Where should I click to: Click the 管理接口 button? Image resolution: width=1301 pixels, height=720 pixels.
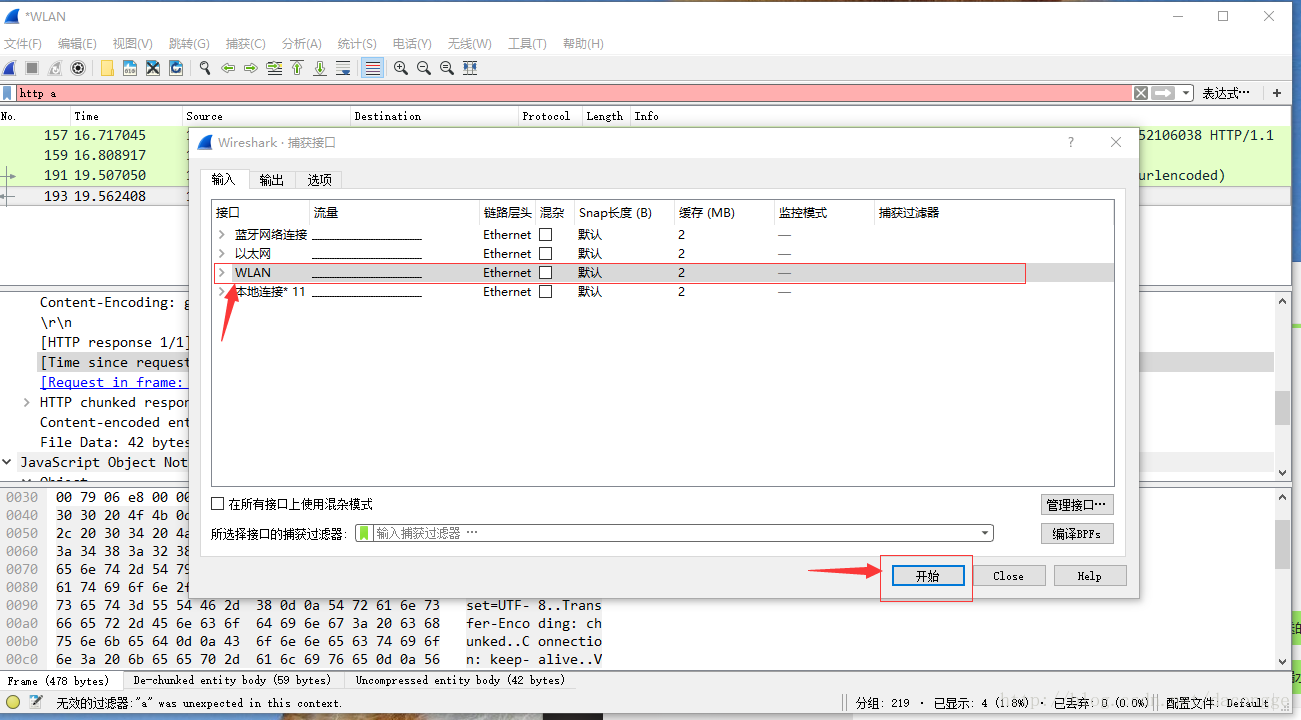(1077, 505)
